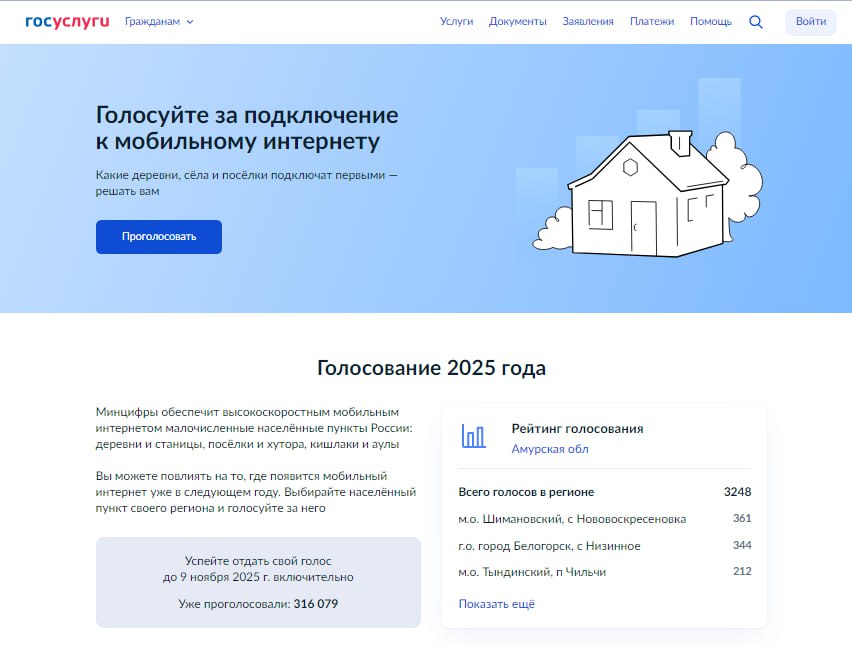Click the Голосование 2025 года heading
Screen dimensions: 852x646
pyautogui.click(x=430, y=368)
